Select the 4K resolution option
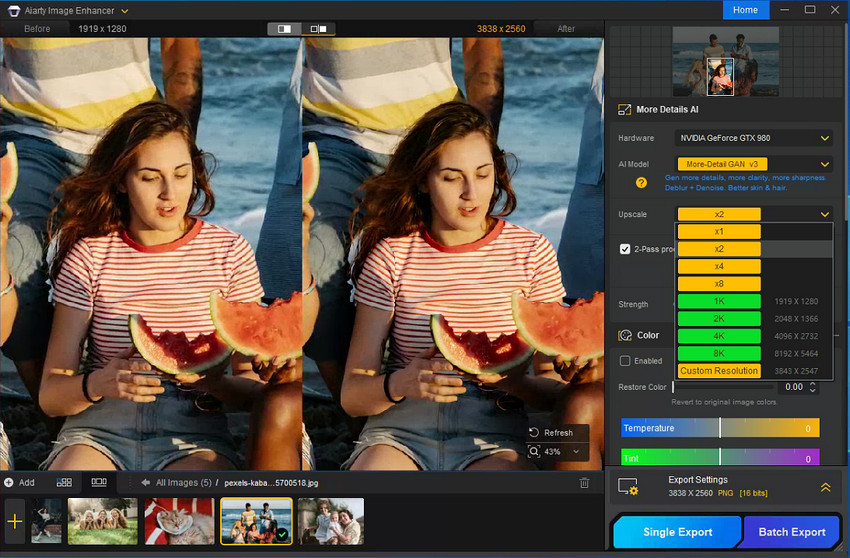 tap(719, 336)
